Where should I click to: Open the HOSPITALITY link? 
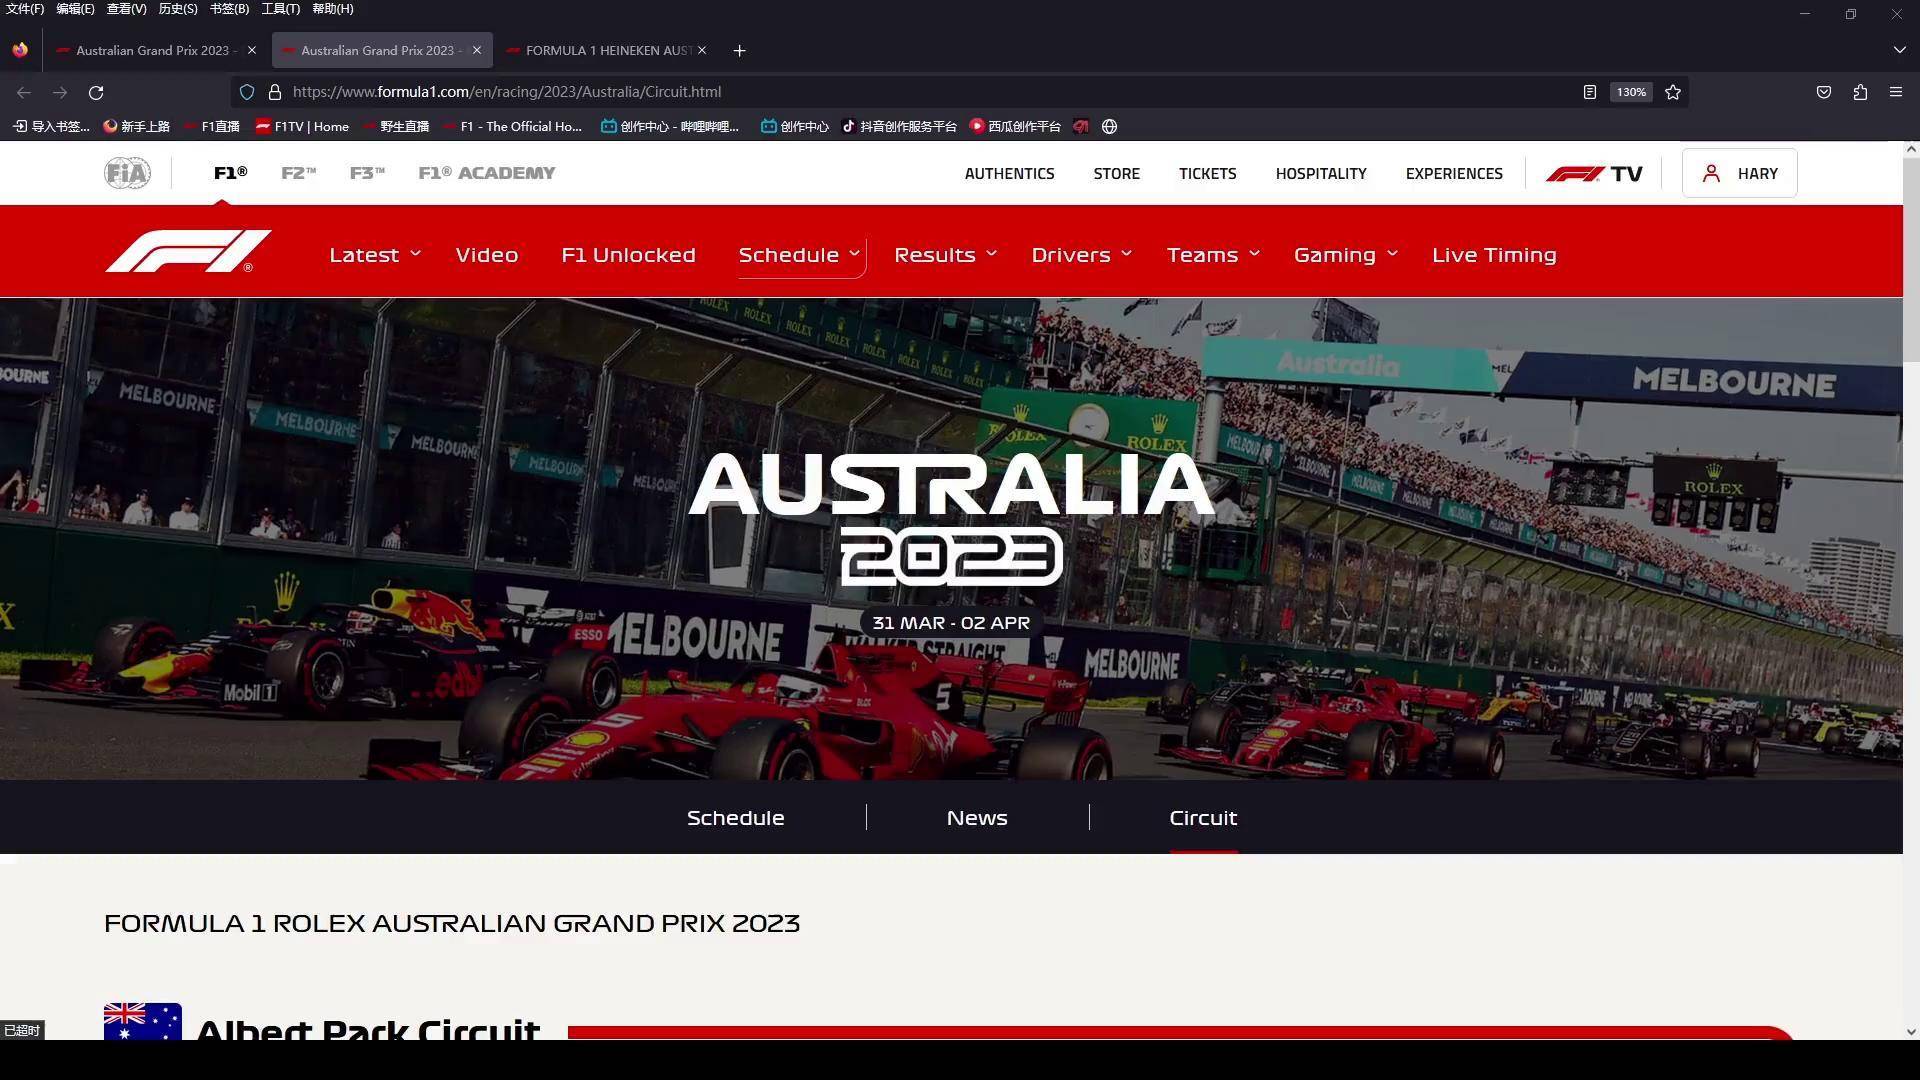pos(1320,174)
